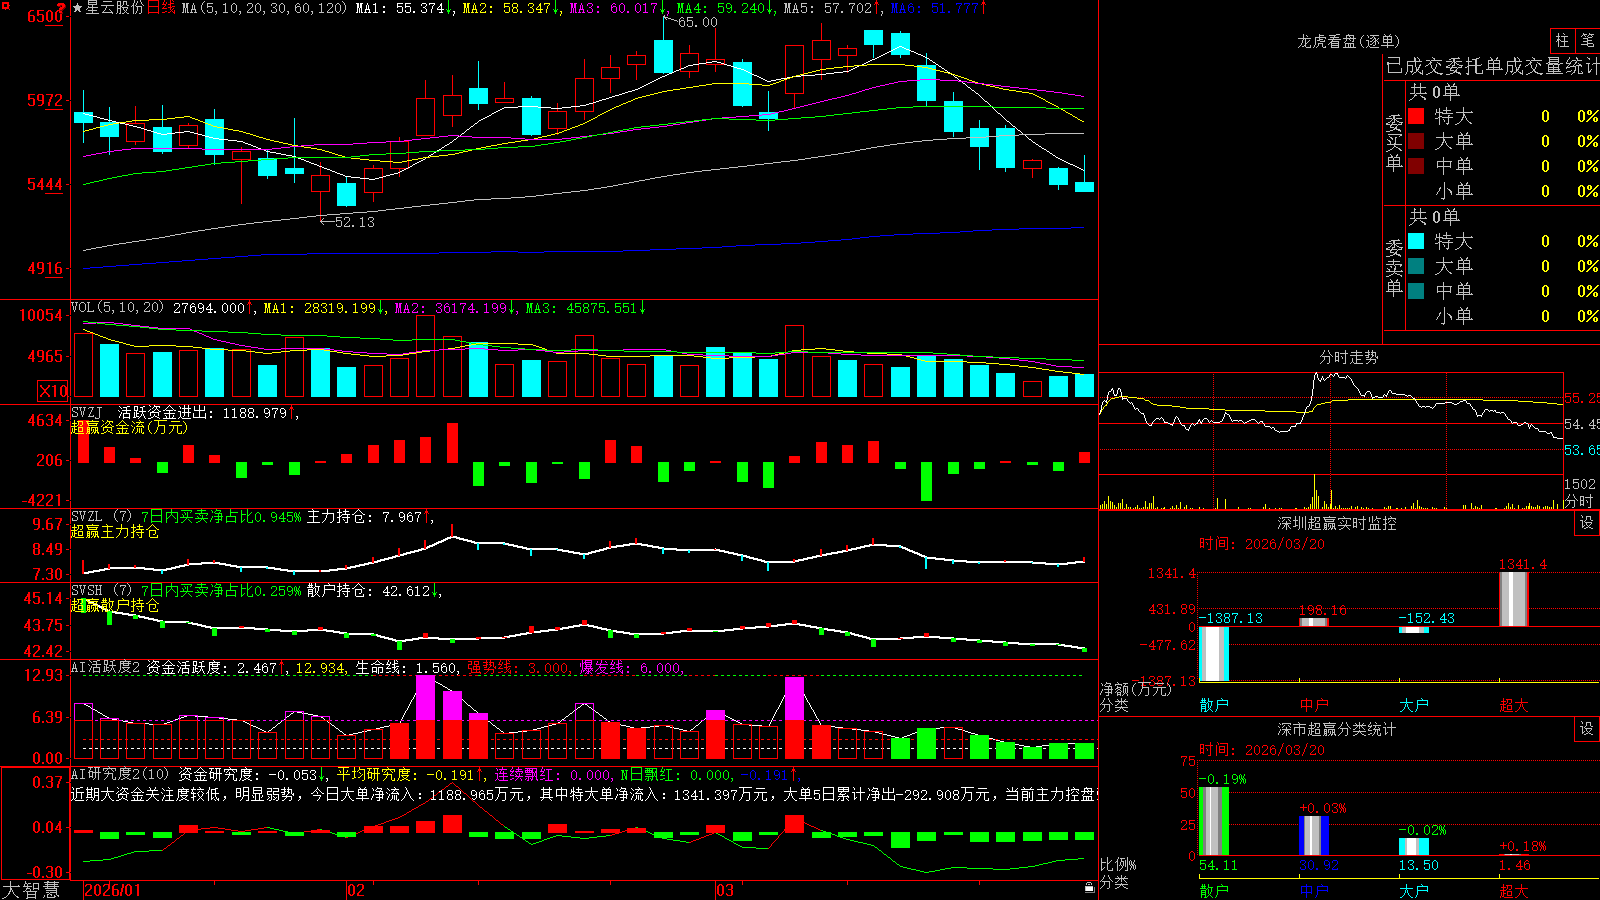Viewport: 1600px width, 900px height.
Task: Click the dark red 大单 buy-order swatch
Action: click(1416, 141)
